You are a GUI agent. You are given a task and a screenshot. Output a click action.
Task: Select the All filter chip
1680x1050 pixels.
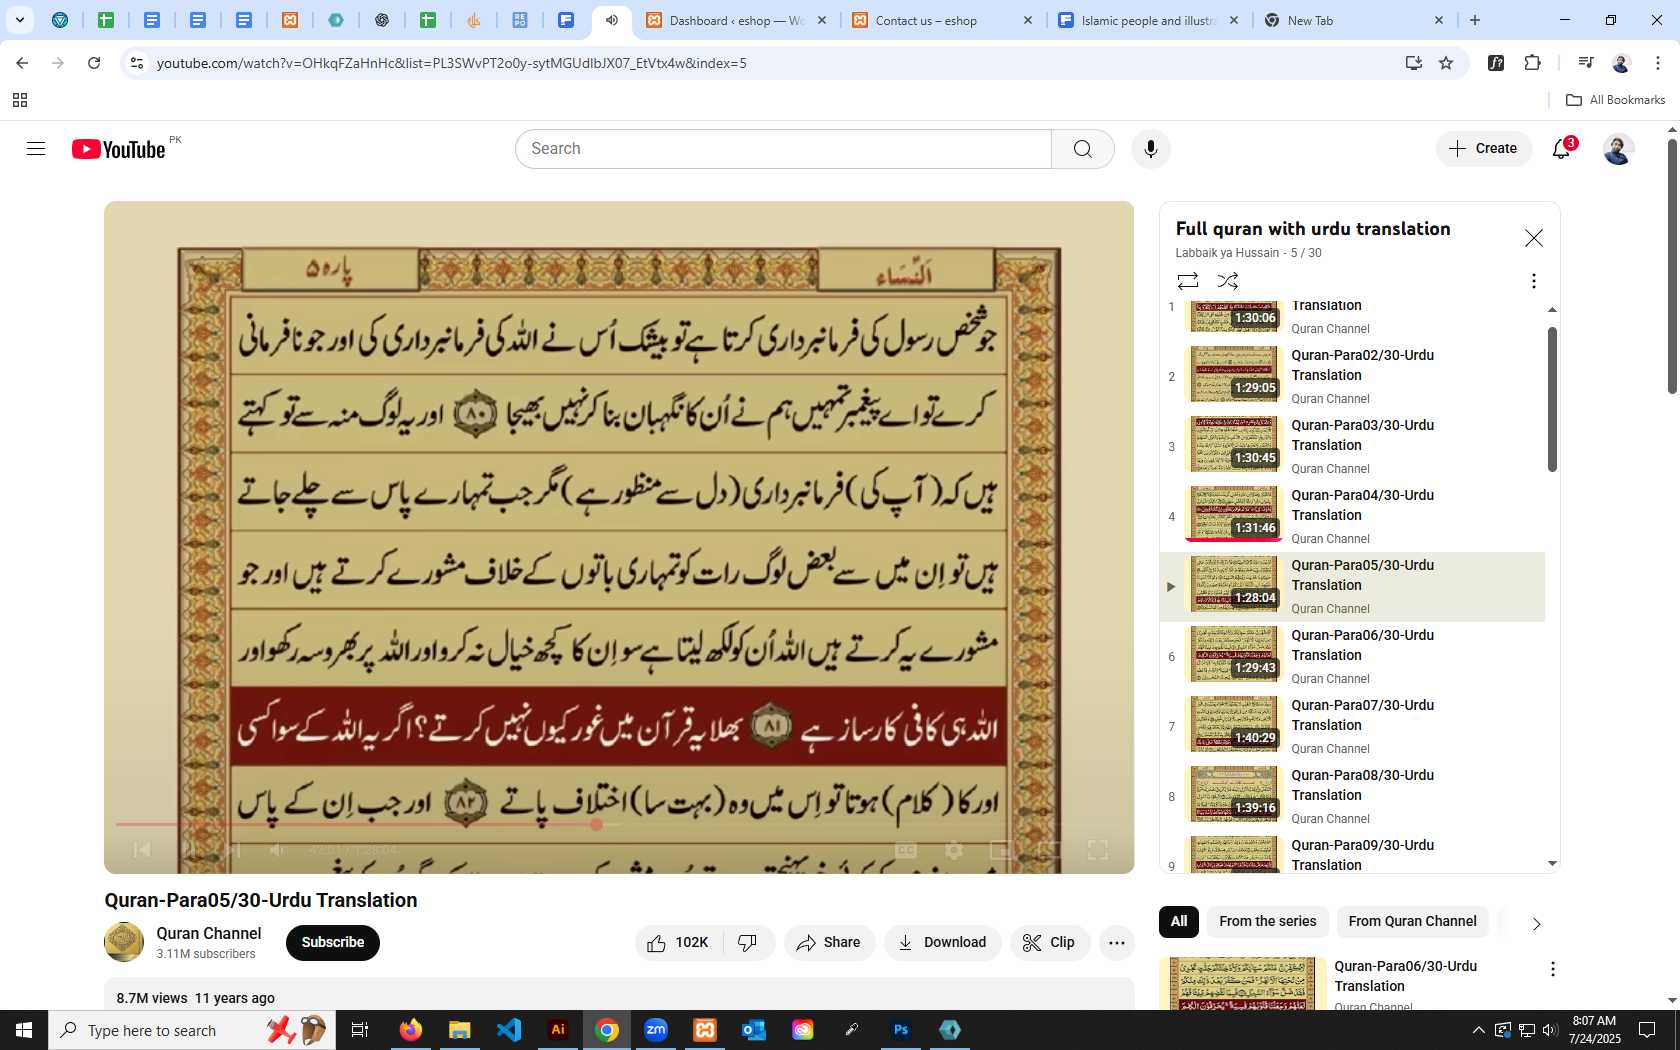(x=1179, y=922)
